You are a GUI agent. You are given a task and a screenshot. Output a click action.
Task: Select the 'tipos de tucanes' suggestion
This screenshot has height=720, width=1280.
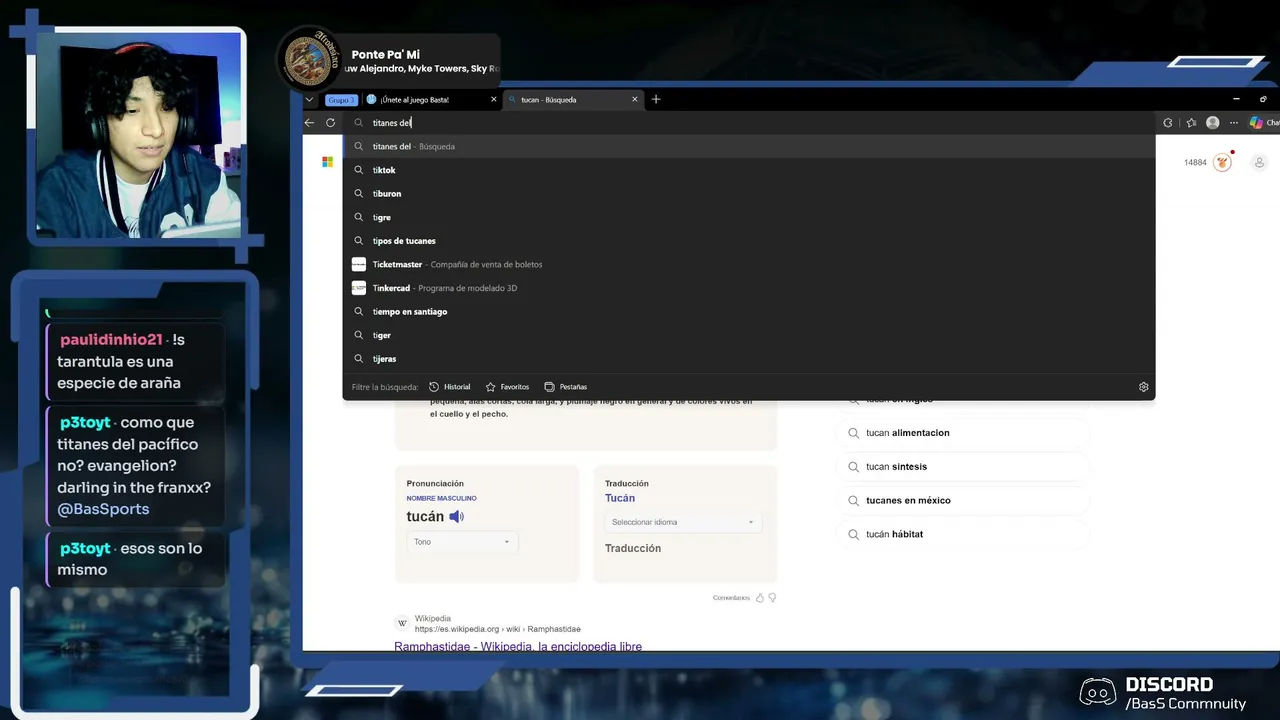pyautogui.click(x=749, y=241)
